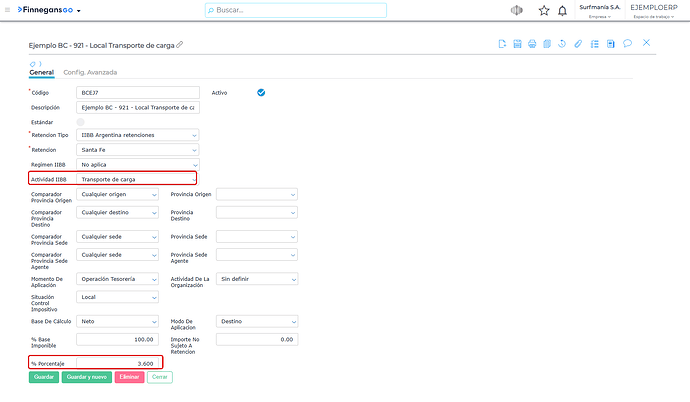690x402 pixels.
Task: Click the tag icon above General tab
Action: coord(33,64)
